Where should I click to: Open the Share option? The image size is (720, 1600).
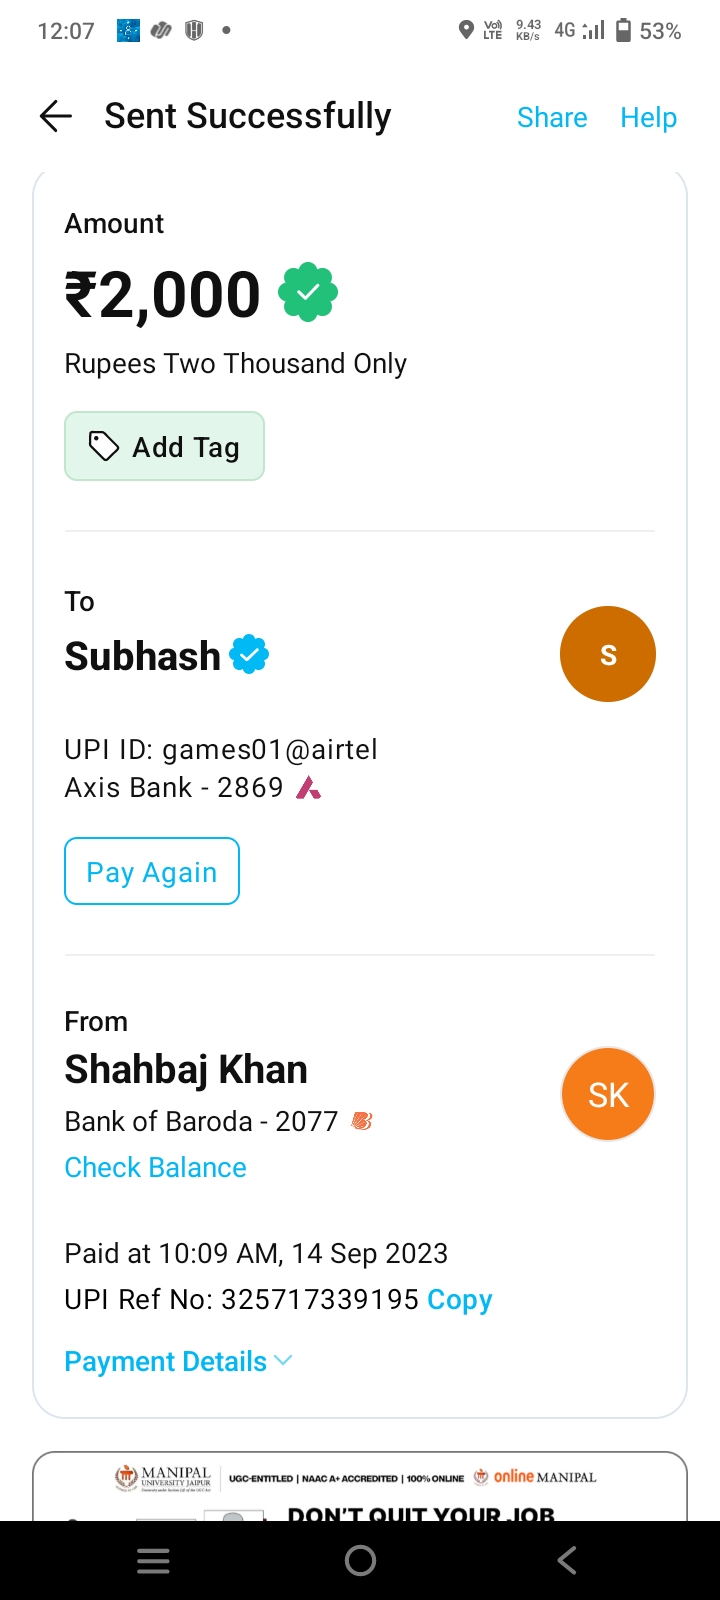coord(552,117)
